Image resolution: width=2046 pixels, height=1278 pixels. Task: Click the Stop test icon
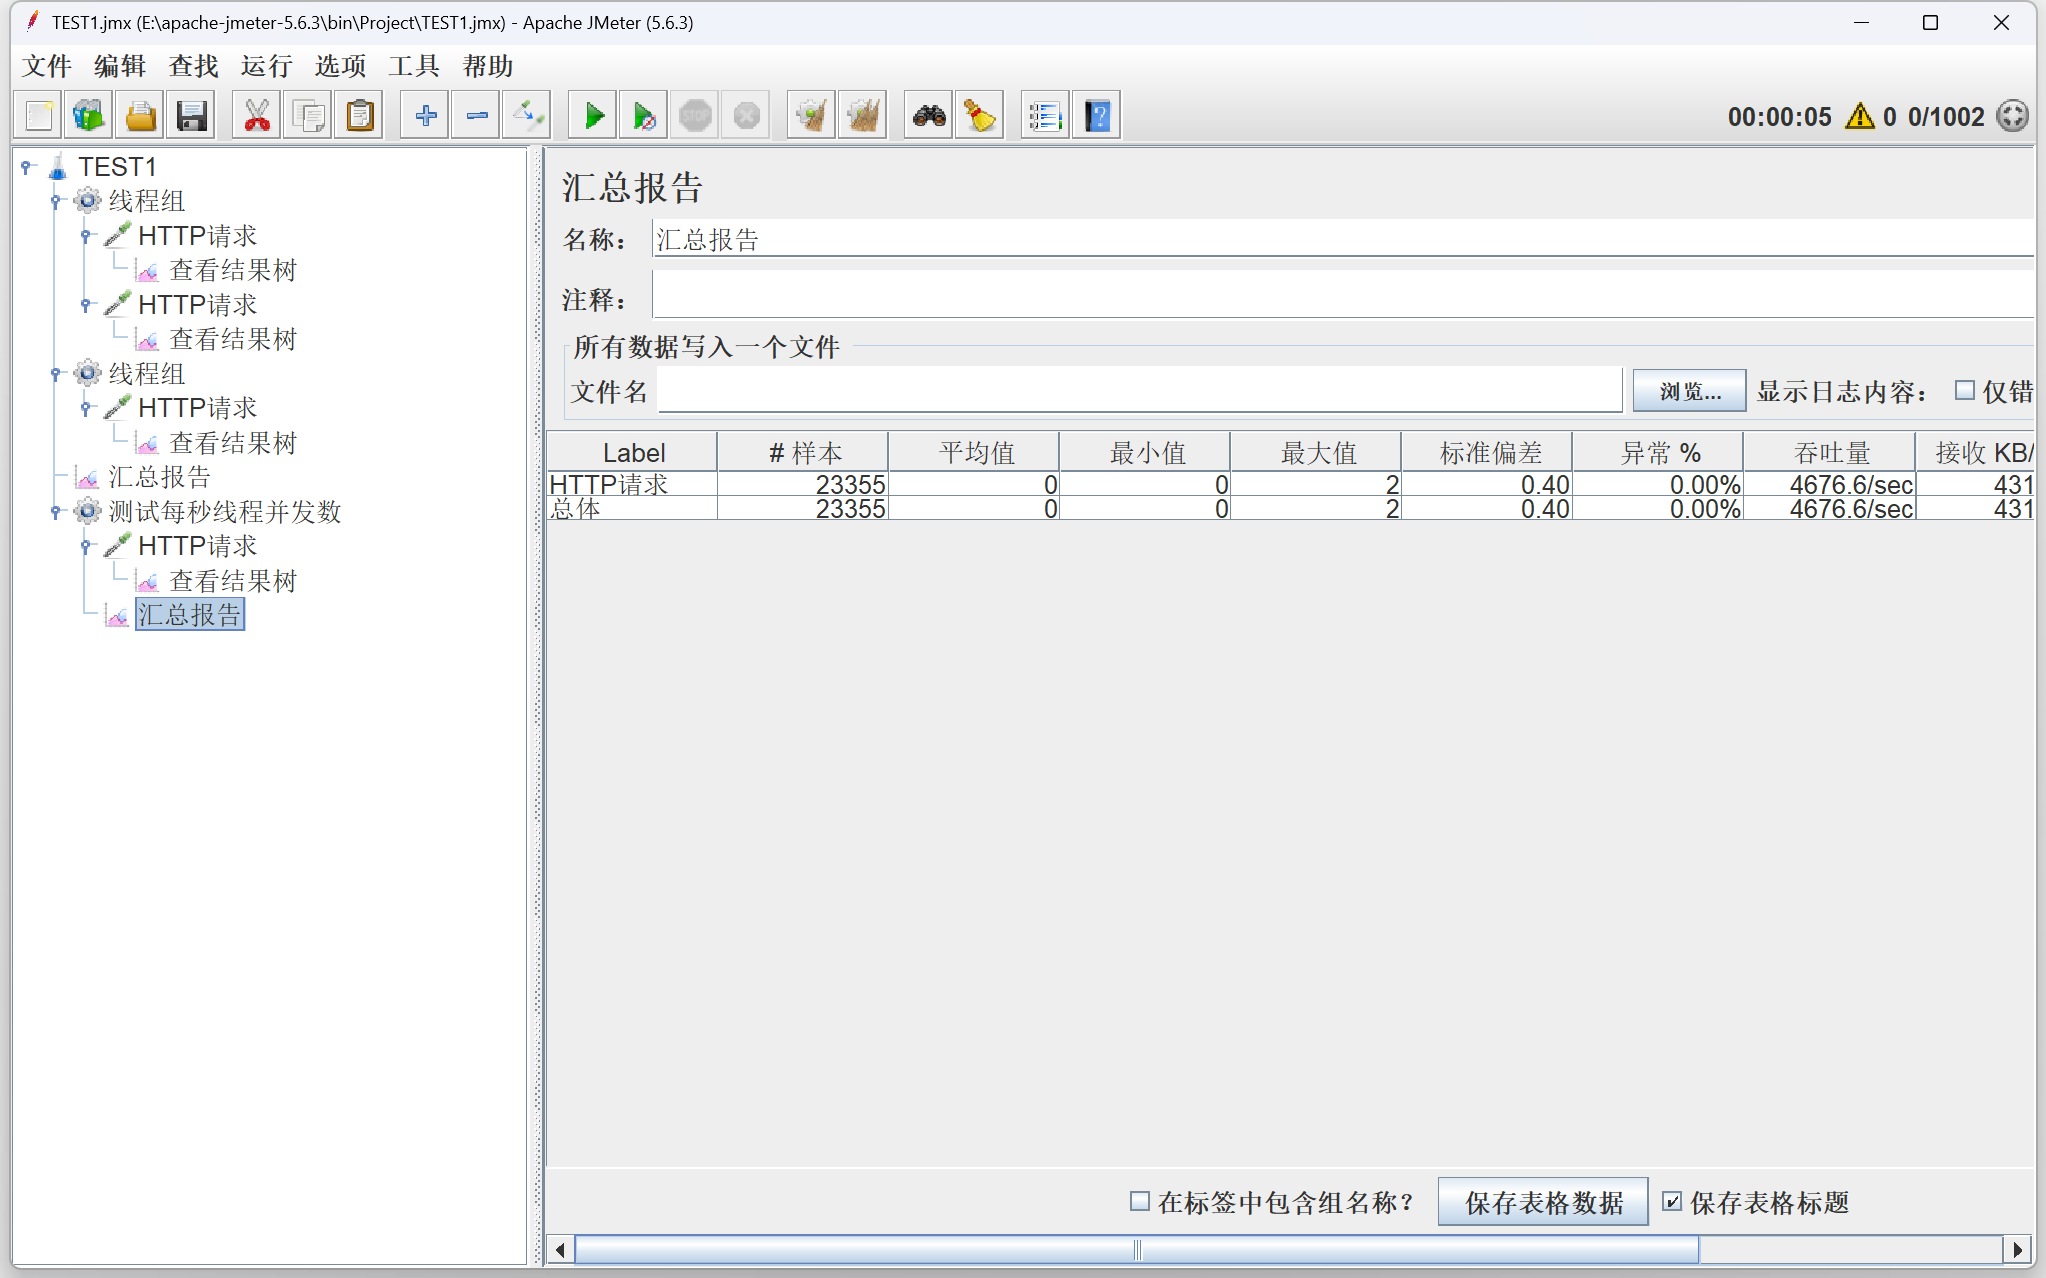(696, 116)
